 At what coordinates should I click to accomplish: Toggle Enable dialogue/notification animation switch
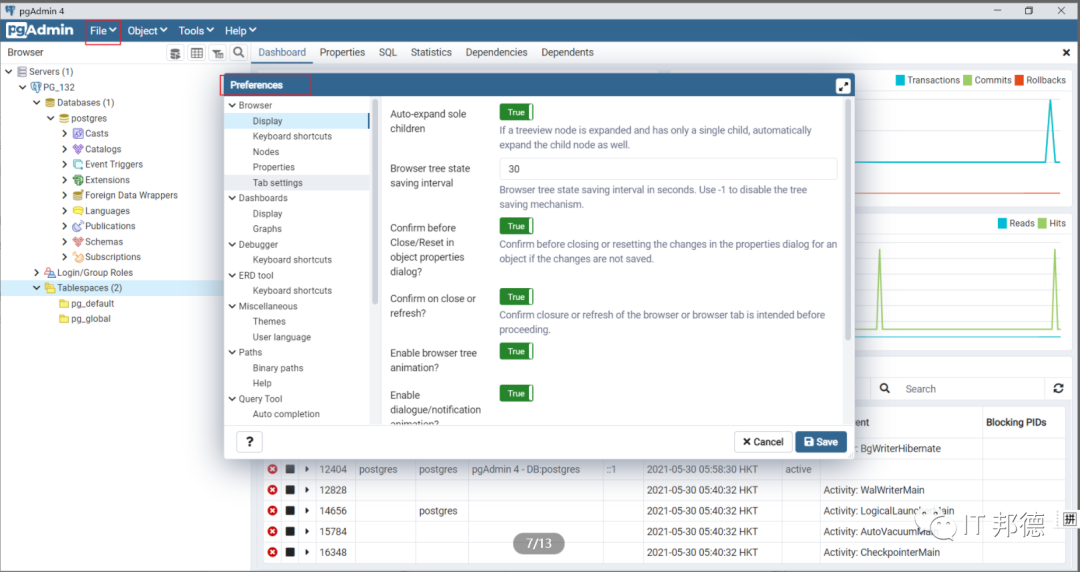click(x=517, y=394)
